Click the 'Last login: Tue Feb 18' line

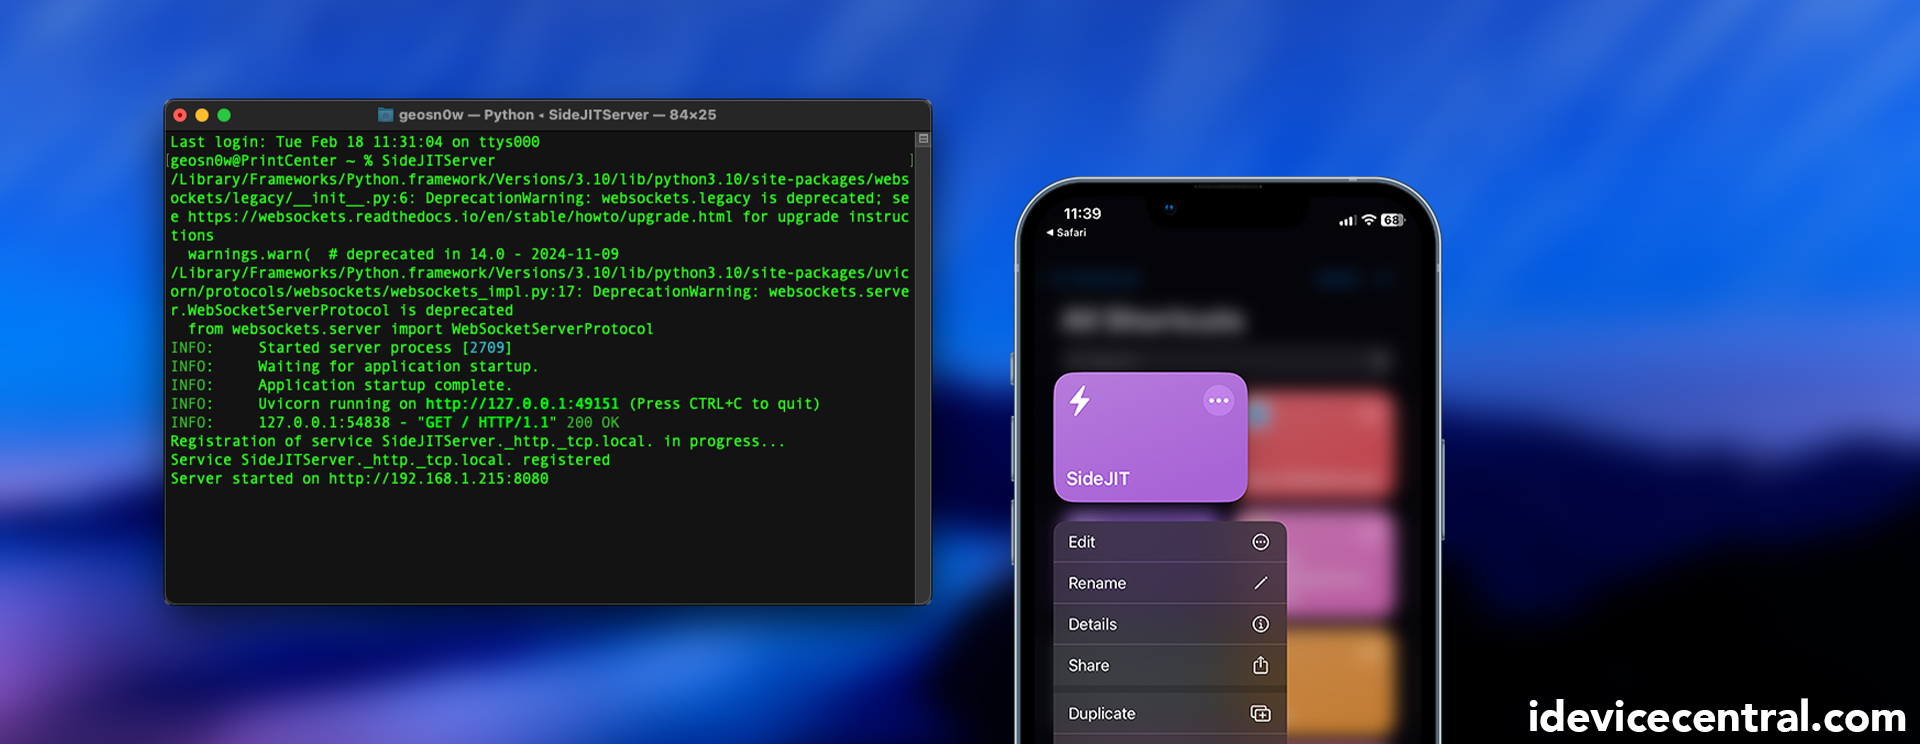355,142
